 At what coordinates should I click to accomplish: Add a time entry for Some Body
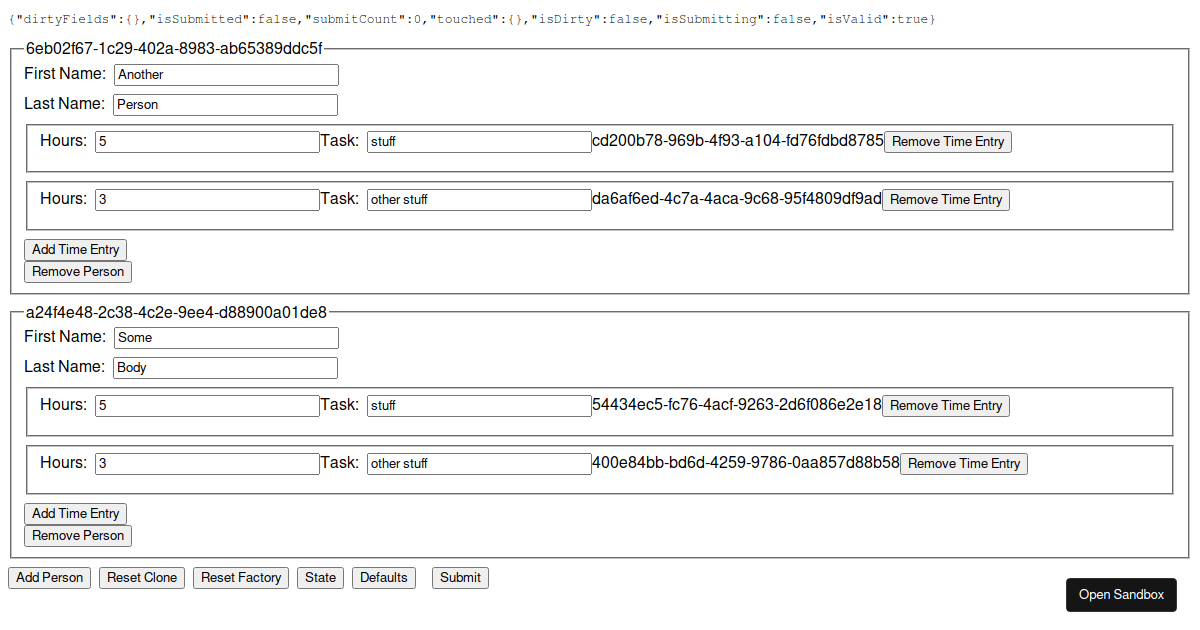tap(75, 513)
